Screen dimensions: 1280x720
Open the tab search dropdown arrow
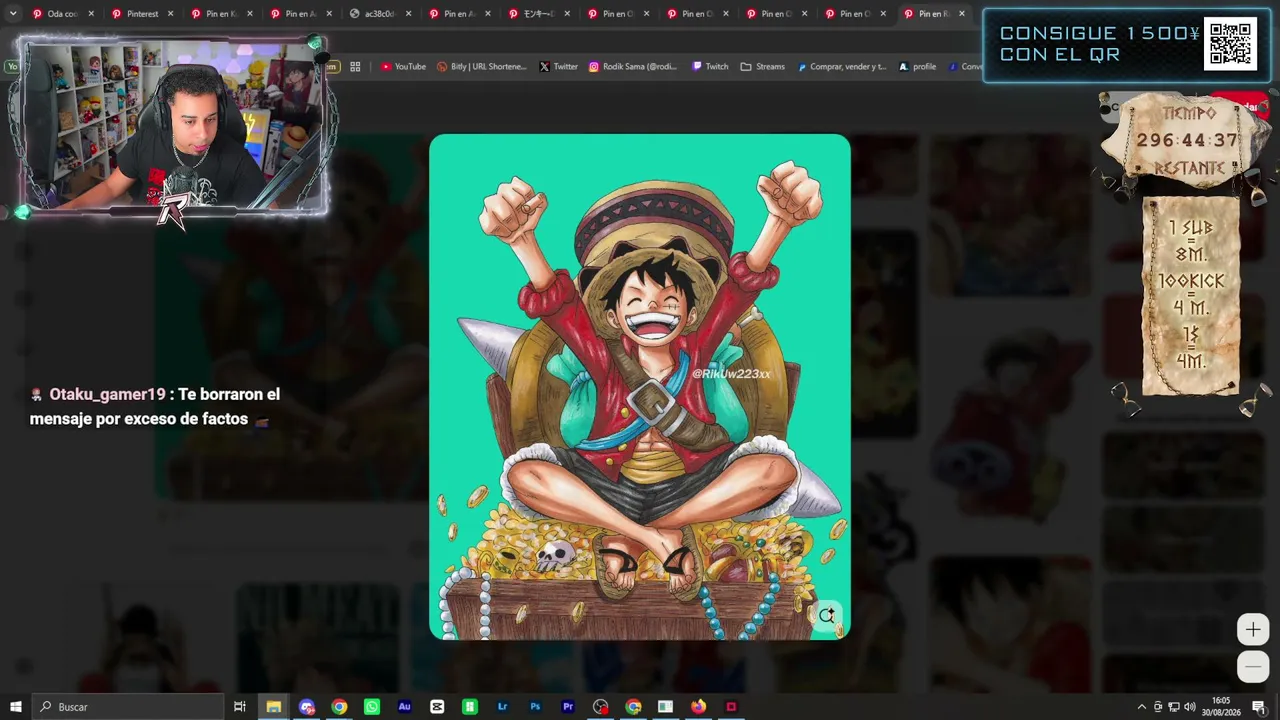[13, 14]
